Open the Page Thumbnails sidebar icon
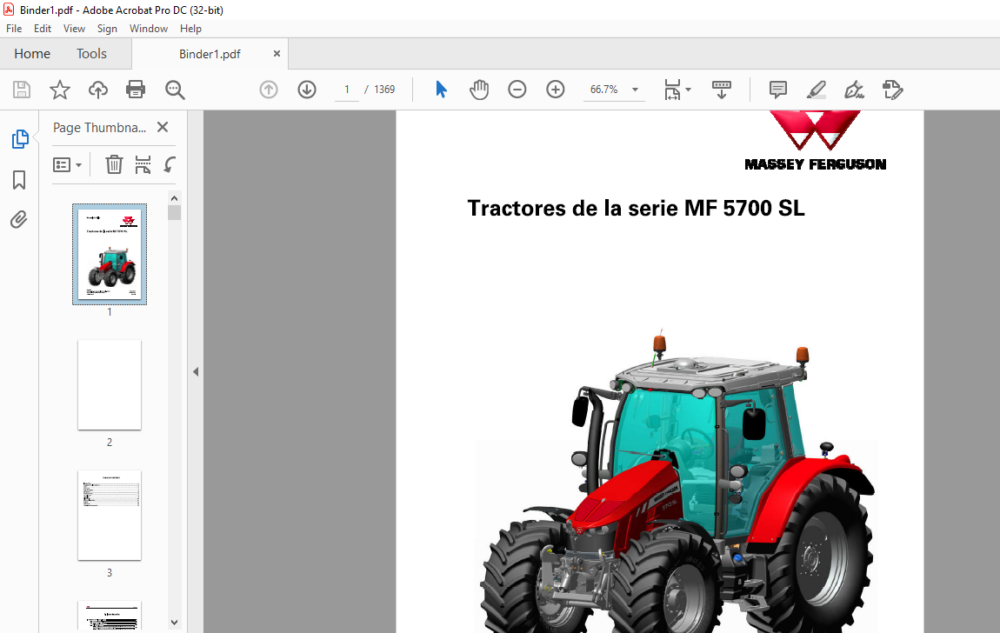1000x633 pixels. (x=20, y=139)
